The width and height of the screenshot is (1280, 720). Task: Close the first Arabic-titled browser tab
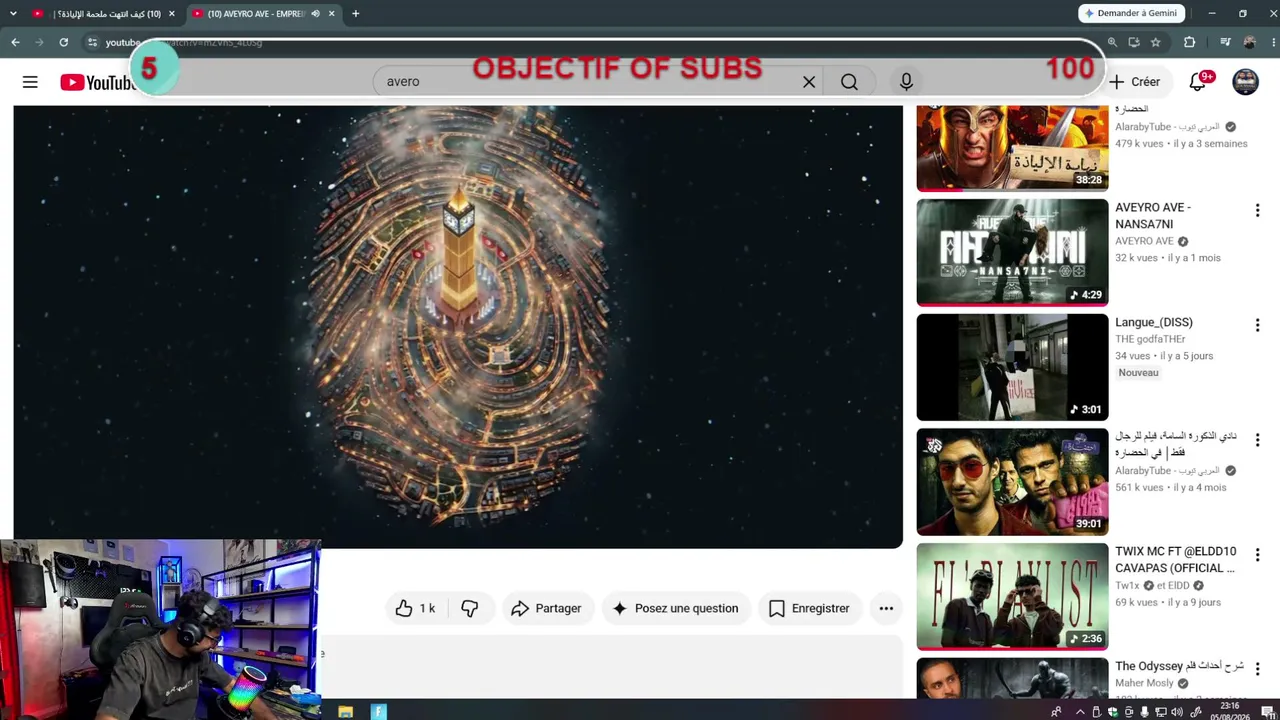pyautogui.click(x=171, y=14)
